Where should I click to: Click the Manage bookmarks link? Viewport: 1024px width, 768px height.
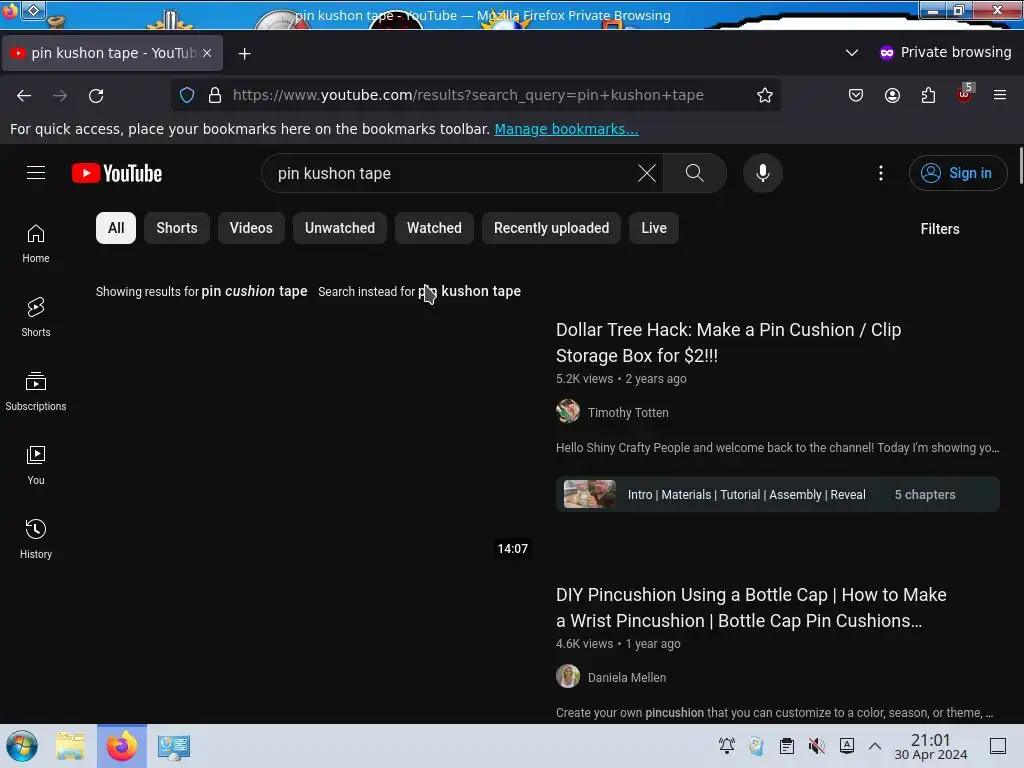click(x=566, y=129)
